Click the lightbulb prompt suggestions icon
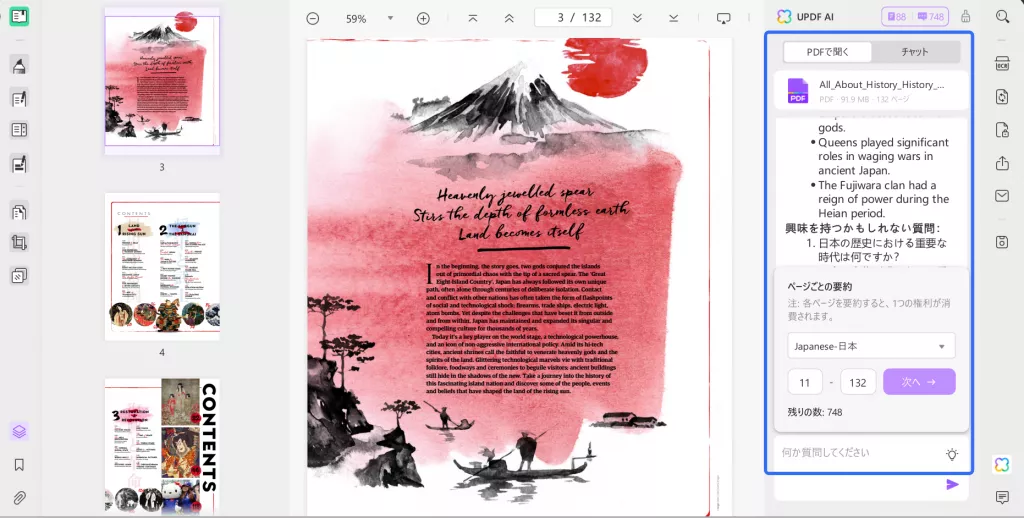The width and height of the screenshot is (1024, 518). [x=952, y=454]
